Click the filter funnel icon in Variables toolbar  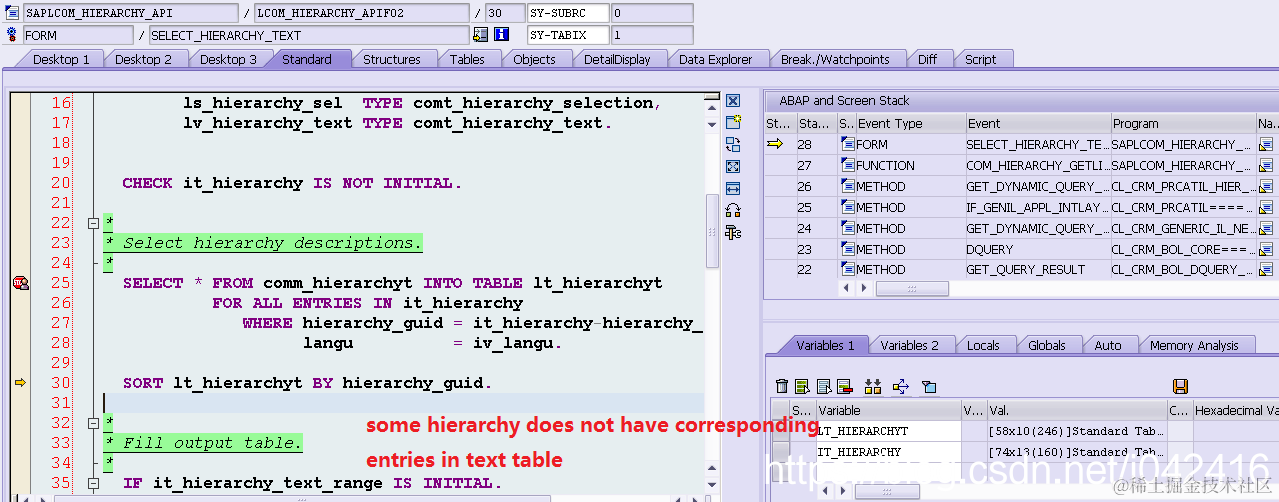click(x=929, y=386)
